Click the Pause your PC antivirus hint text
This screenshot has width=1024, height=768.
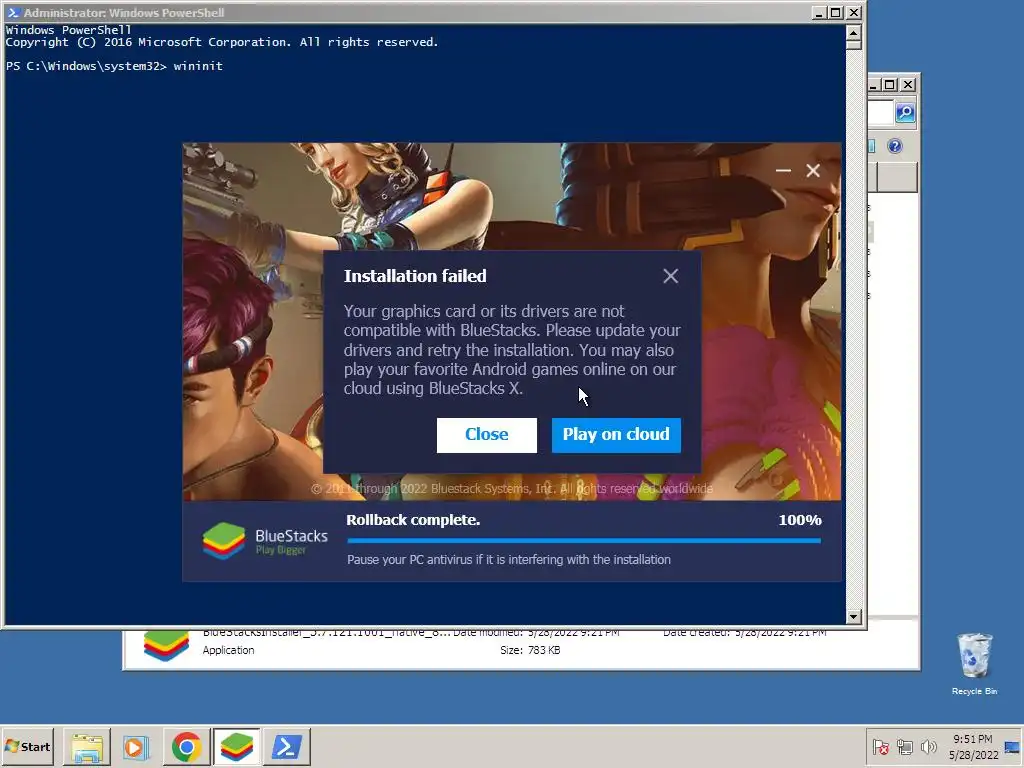click(509, 560)
